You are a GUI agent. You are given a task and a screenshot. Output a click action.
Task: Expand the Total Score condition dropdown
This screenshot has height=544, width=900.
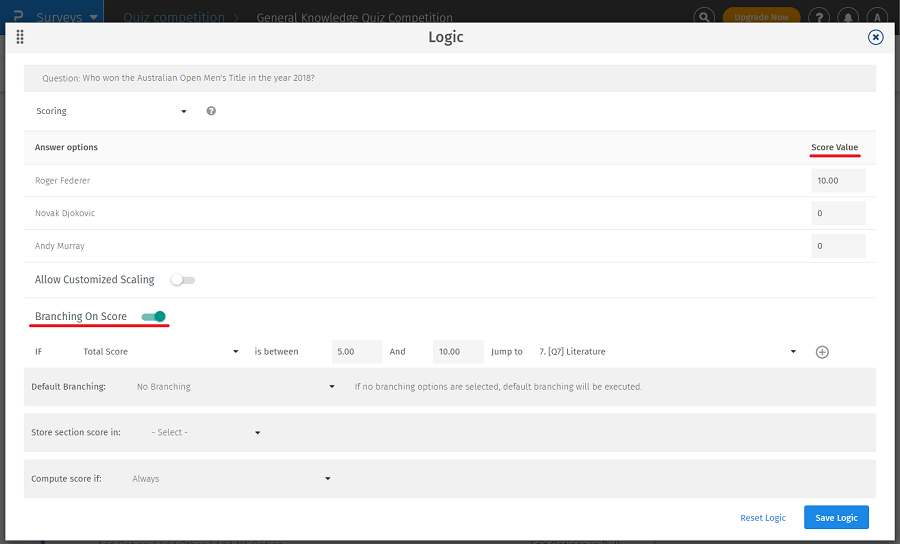(160, 352)
